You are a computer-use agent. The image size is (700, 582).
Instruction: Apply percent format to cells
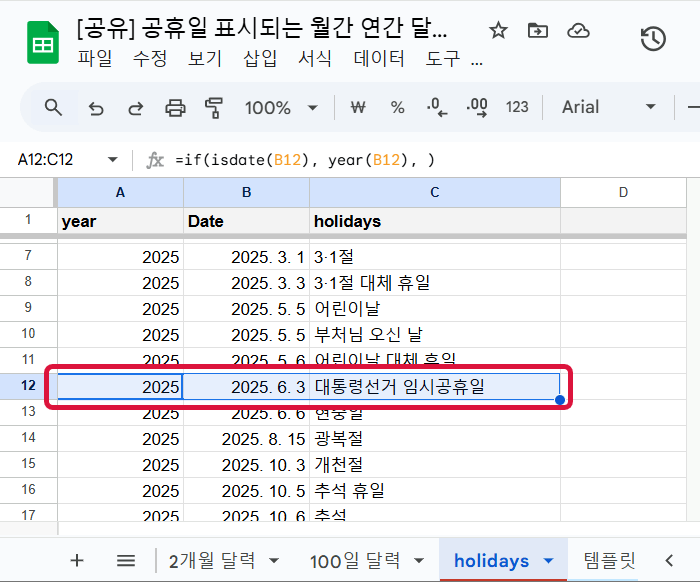397,107
